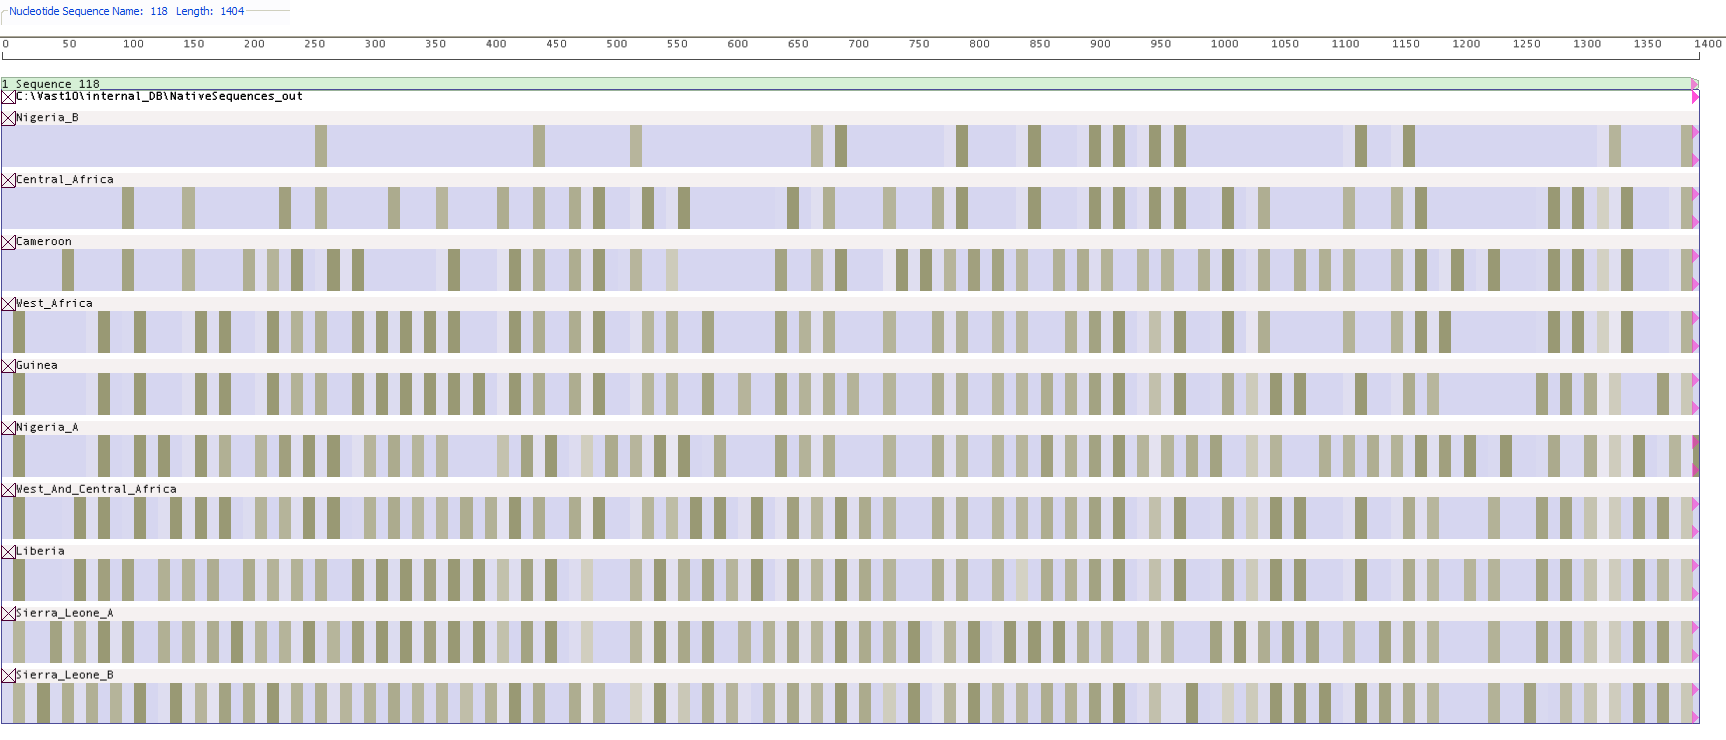Click lower pink arrow of Liberia track
The image size is (1726, 740).
[1695, 594]
